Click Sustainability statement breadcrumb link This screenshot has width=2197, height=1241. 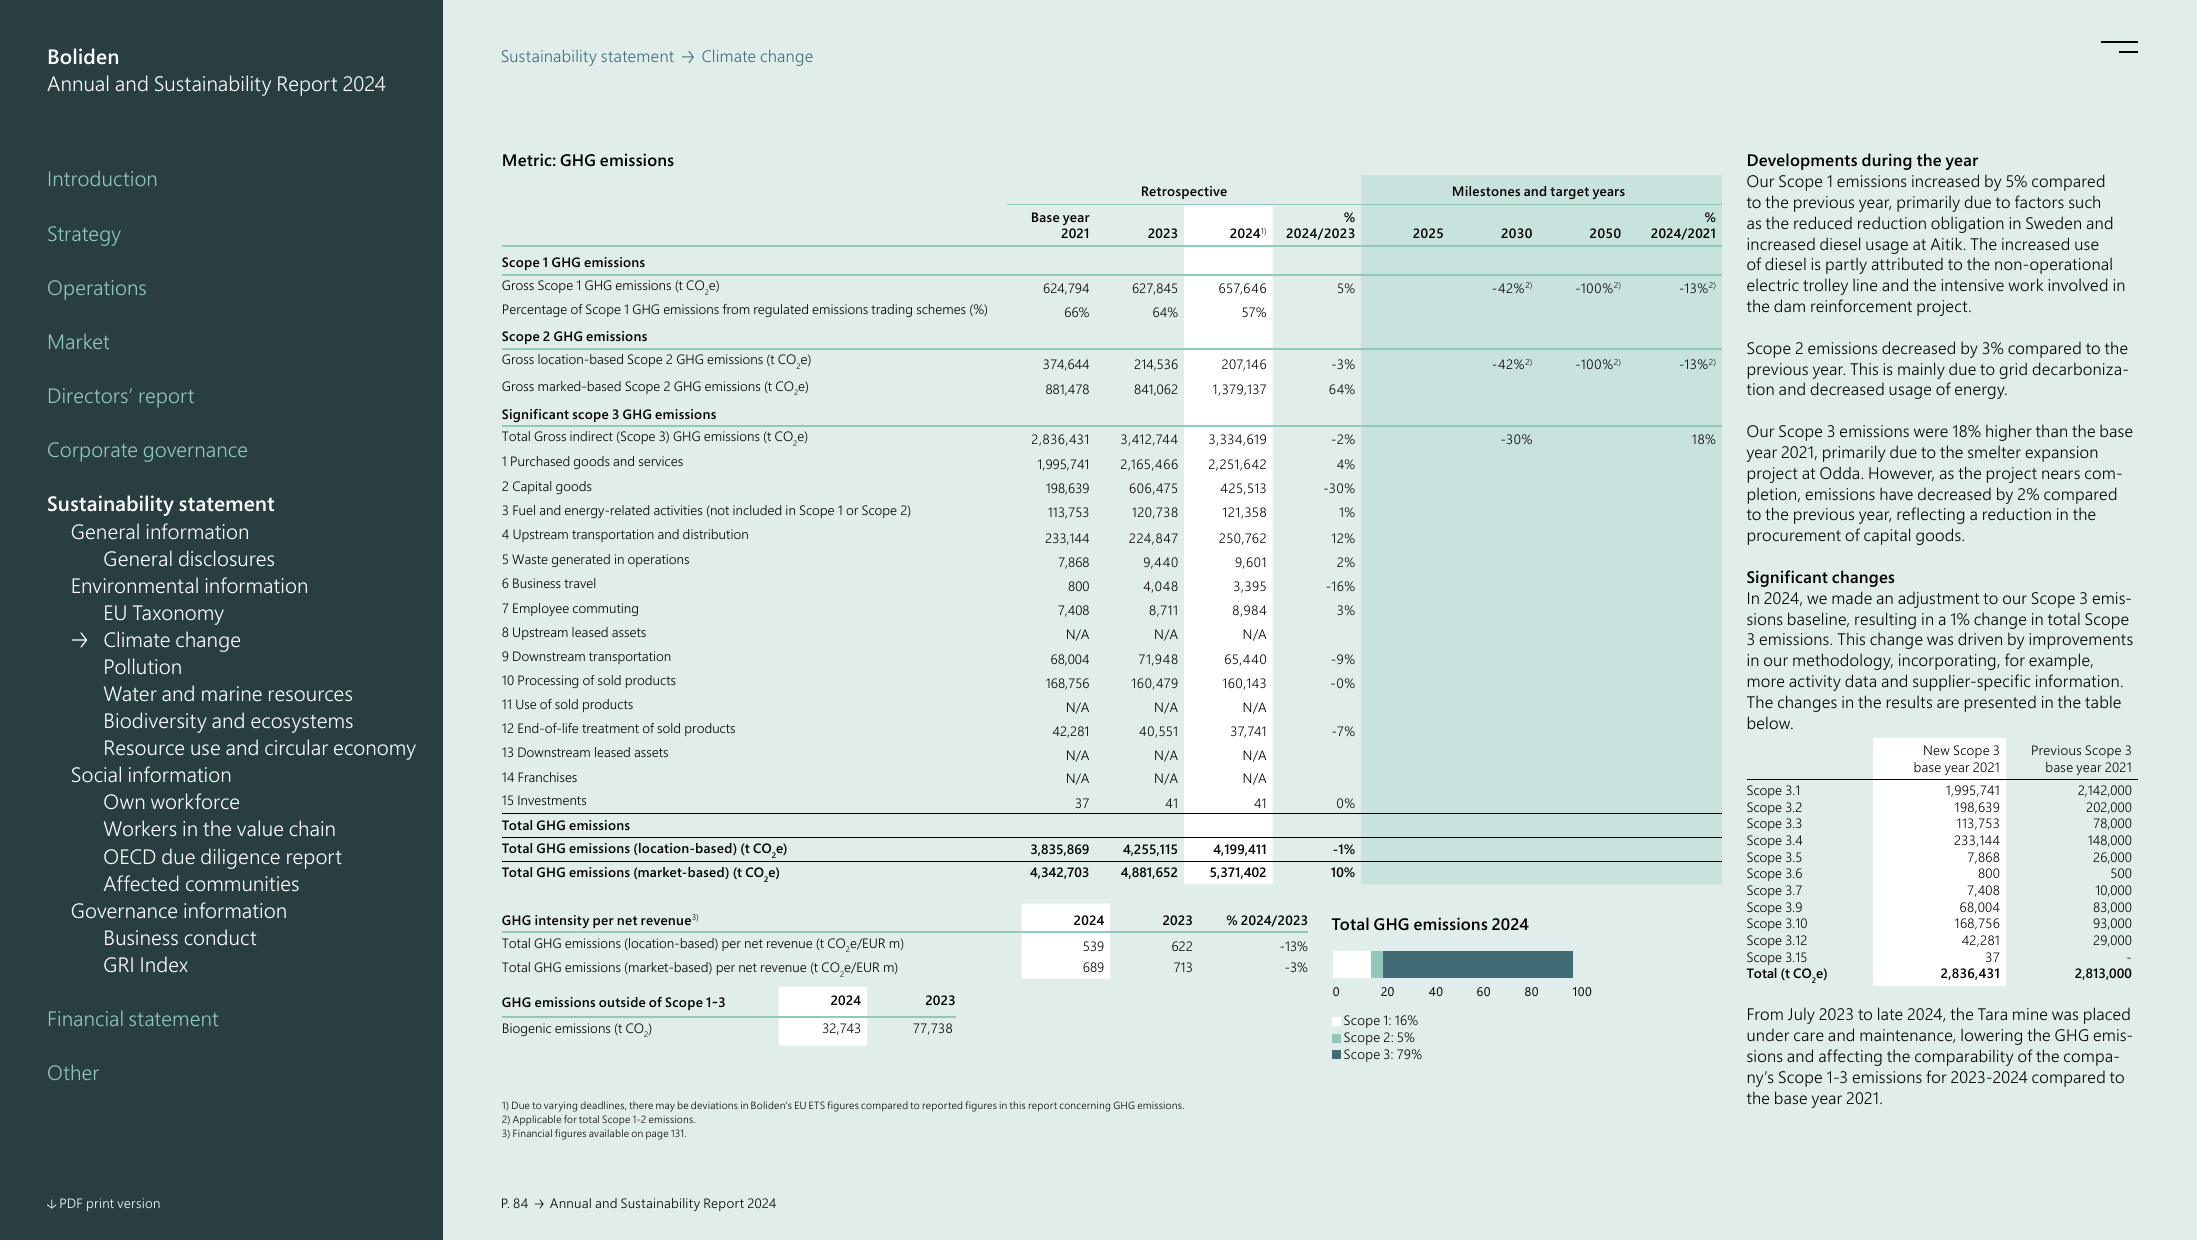click(x=587, y=57)
